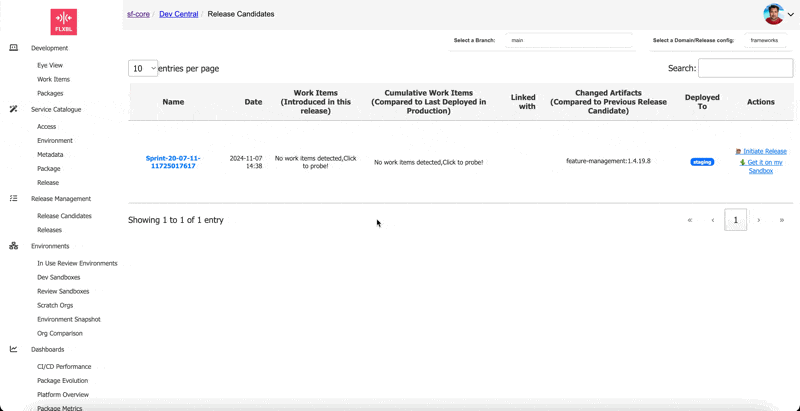Viewport: 800px width, 411px height.
Task: Open the user profile avatar
Action: (x=773, y=14)
